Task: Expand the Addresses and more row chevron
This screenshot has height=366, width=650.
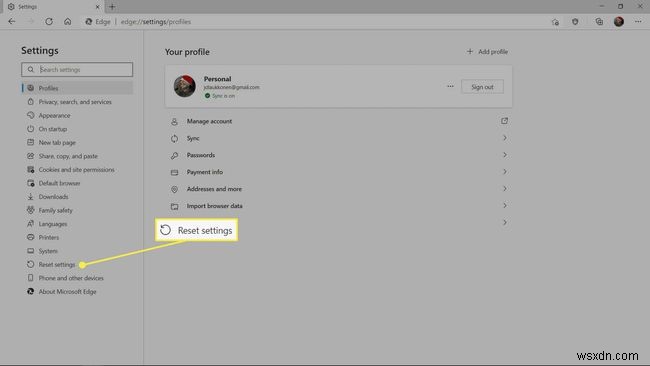Action: (504, 189)
